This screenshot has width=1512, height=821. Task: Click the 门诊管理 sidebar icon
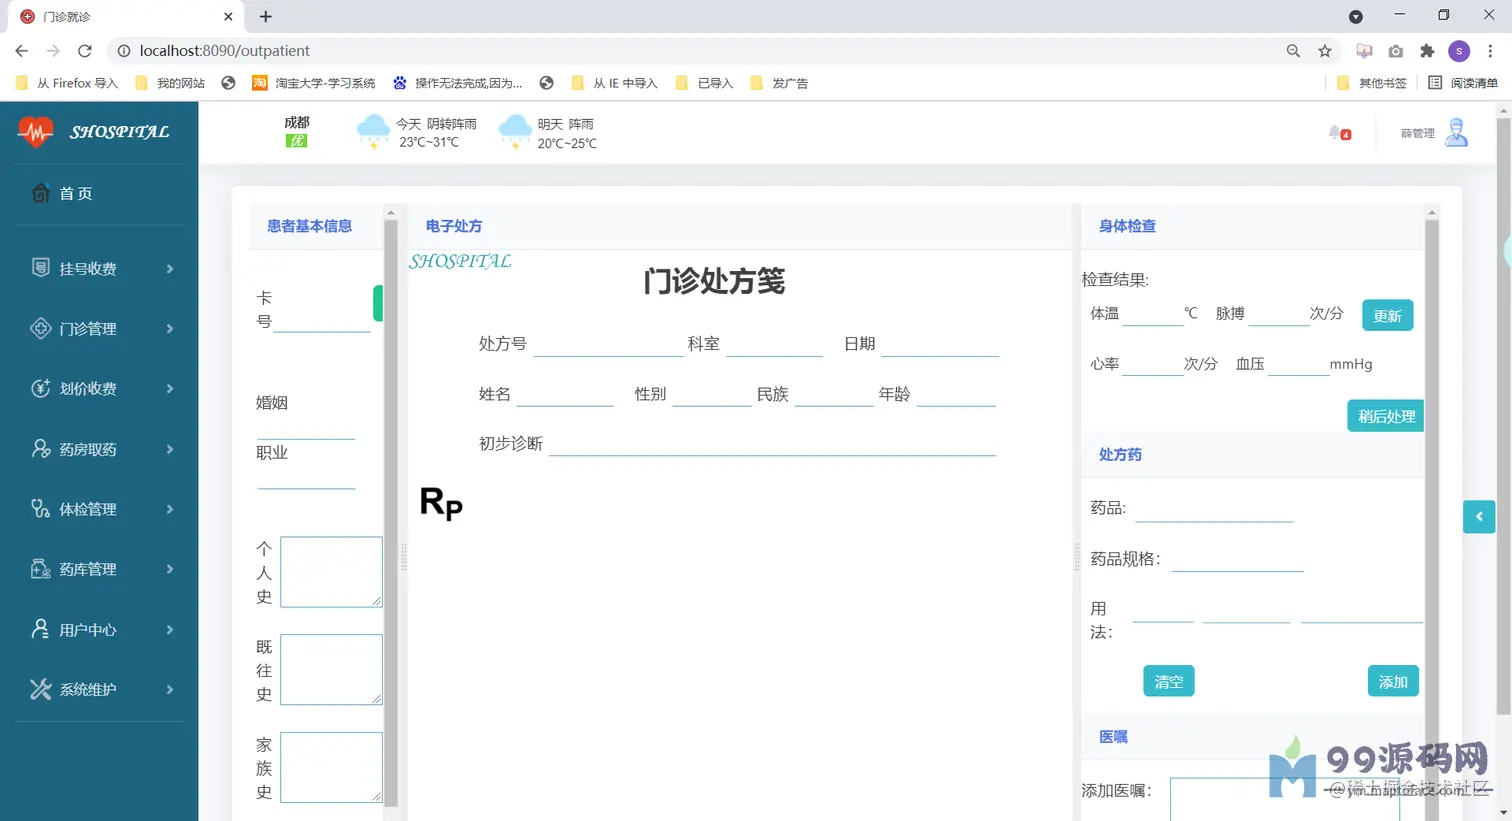(x=40, y=328)
